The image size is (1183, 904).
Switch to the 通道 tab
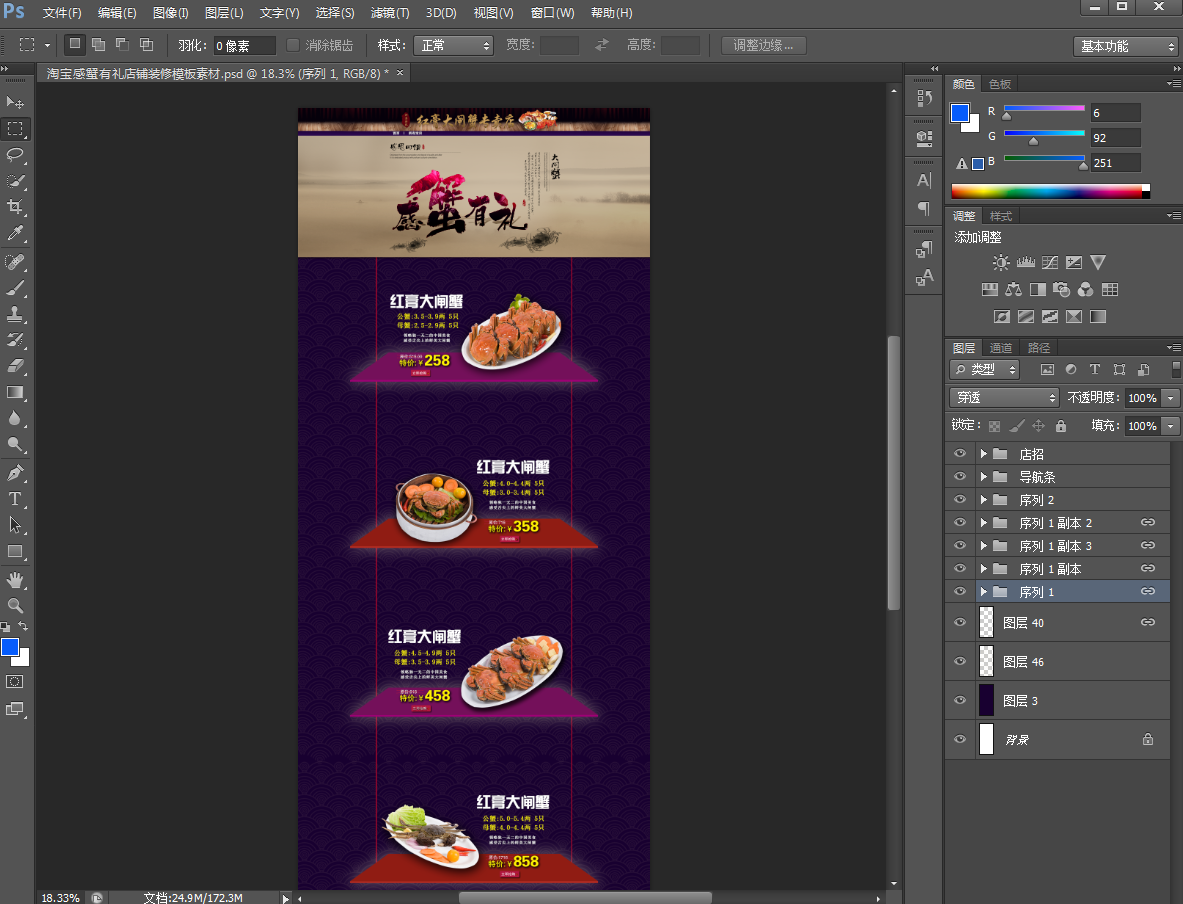coord(1001,348)
